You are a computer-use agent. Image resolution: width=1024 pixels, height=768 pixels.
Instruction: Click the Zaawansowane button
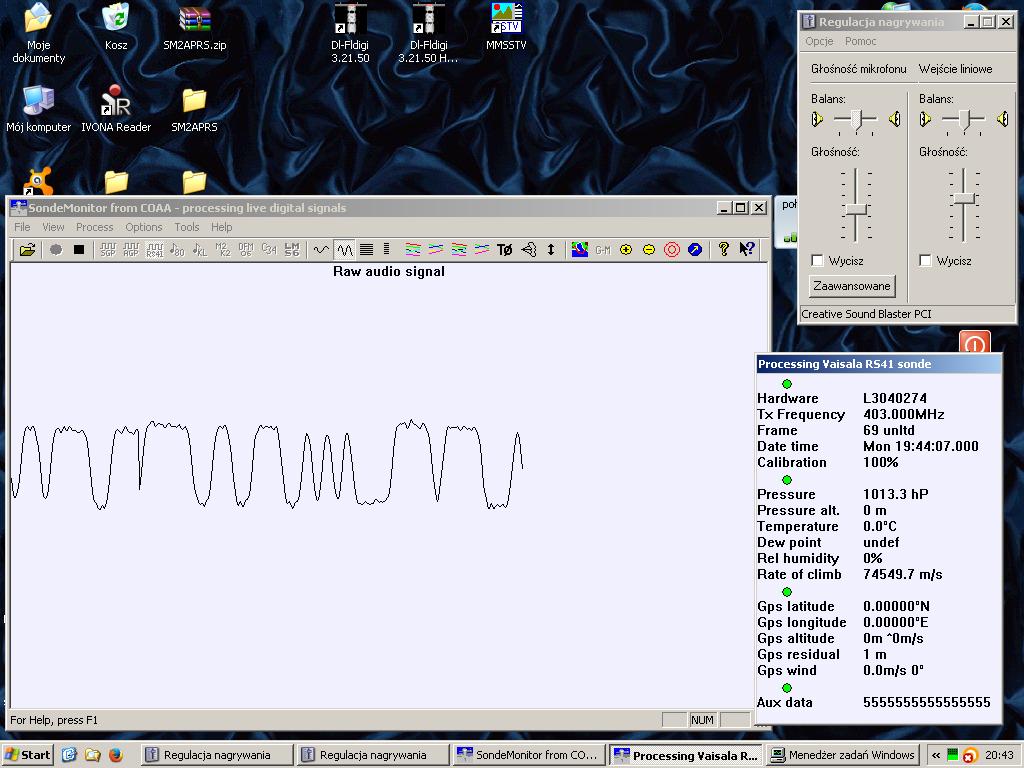pyautogui.click(x=852, y=285)
